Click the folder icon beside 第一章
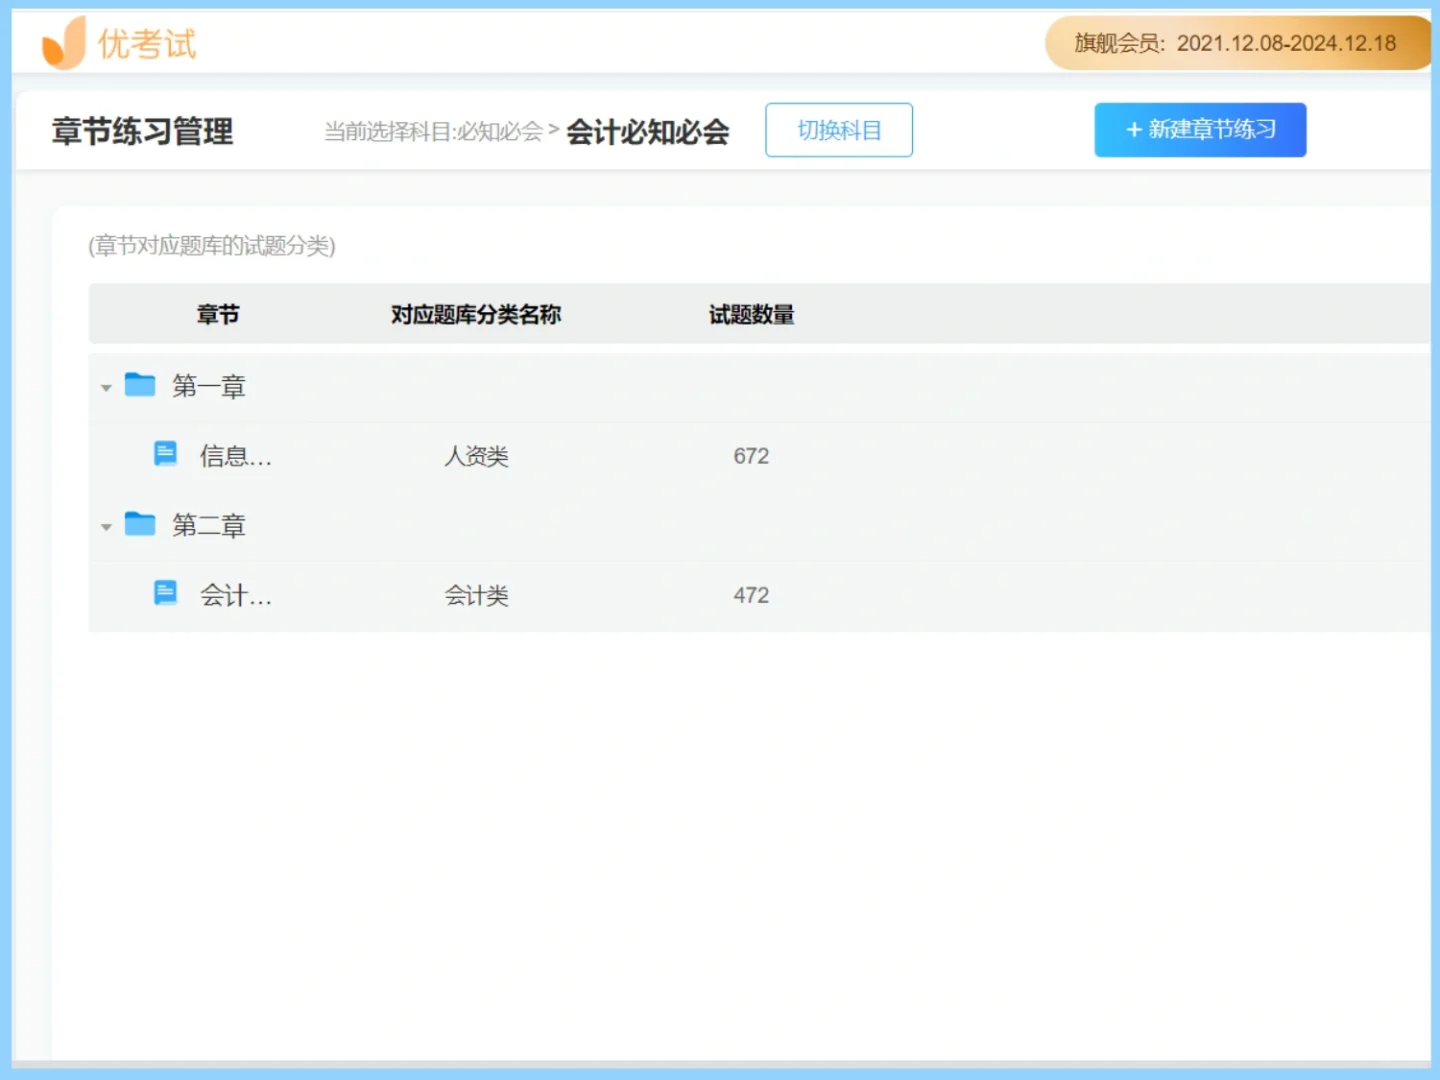 (138, 385)
